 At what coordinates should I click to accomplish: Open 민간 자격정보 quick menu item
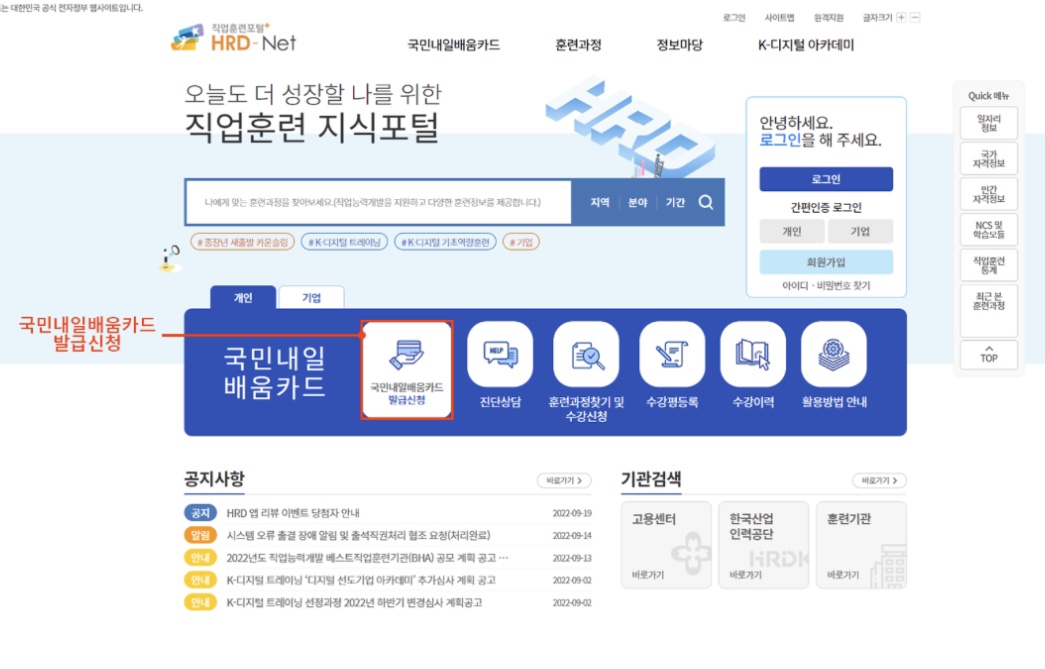(x=988, y=194)
